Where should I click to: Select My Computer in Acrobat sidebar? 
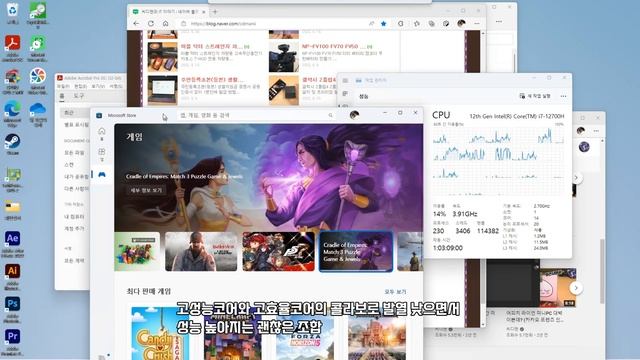(x=74, y=216)
